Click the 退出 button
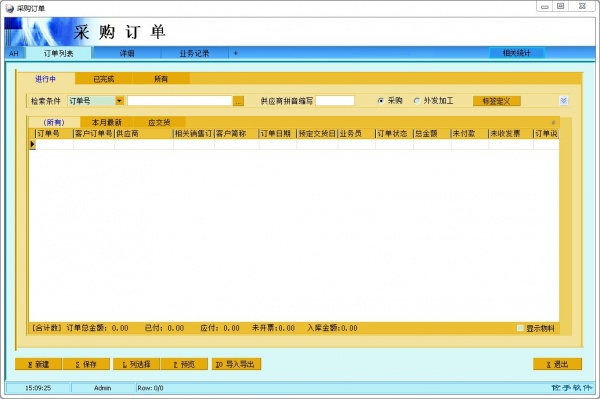600x399 pixels. click(x=558, y=364)
